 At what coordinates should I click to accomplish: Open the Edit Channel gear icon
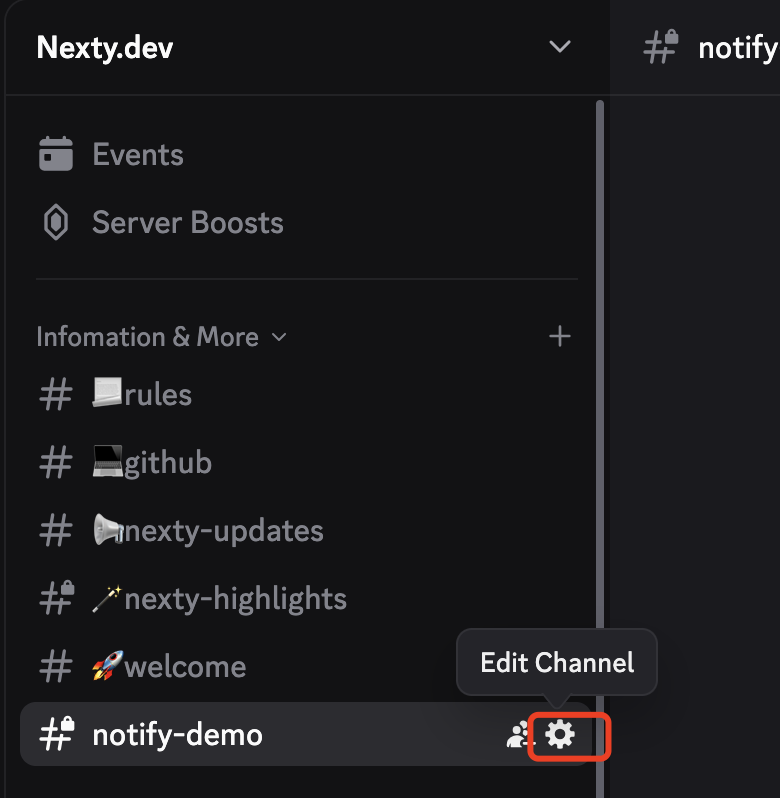tap(560, 736)
